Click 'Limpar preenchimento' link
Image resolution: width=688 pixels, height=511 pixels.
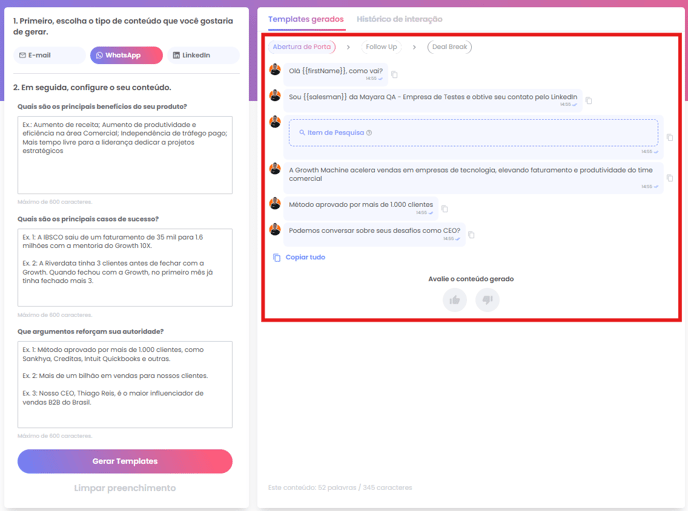tap(125, 488)
